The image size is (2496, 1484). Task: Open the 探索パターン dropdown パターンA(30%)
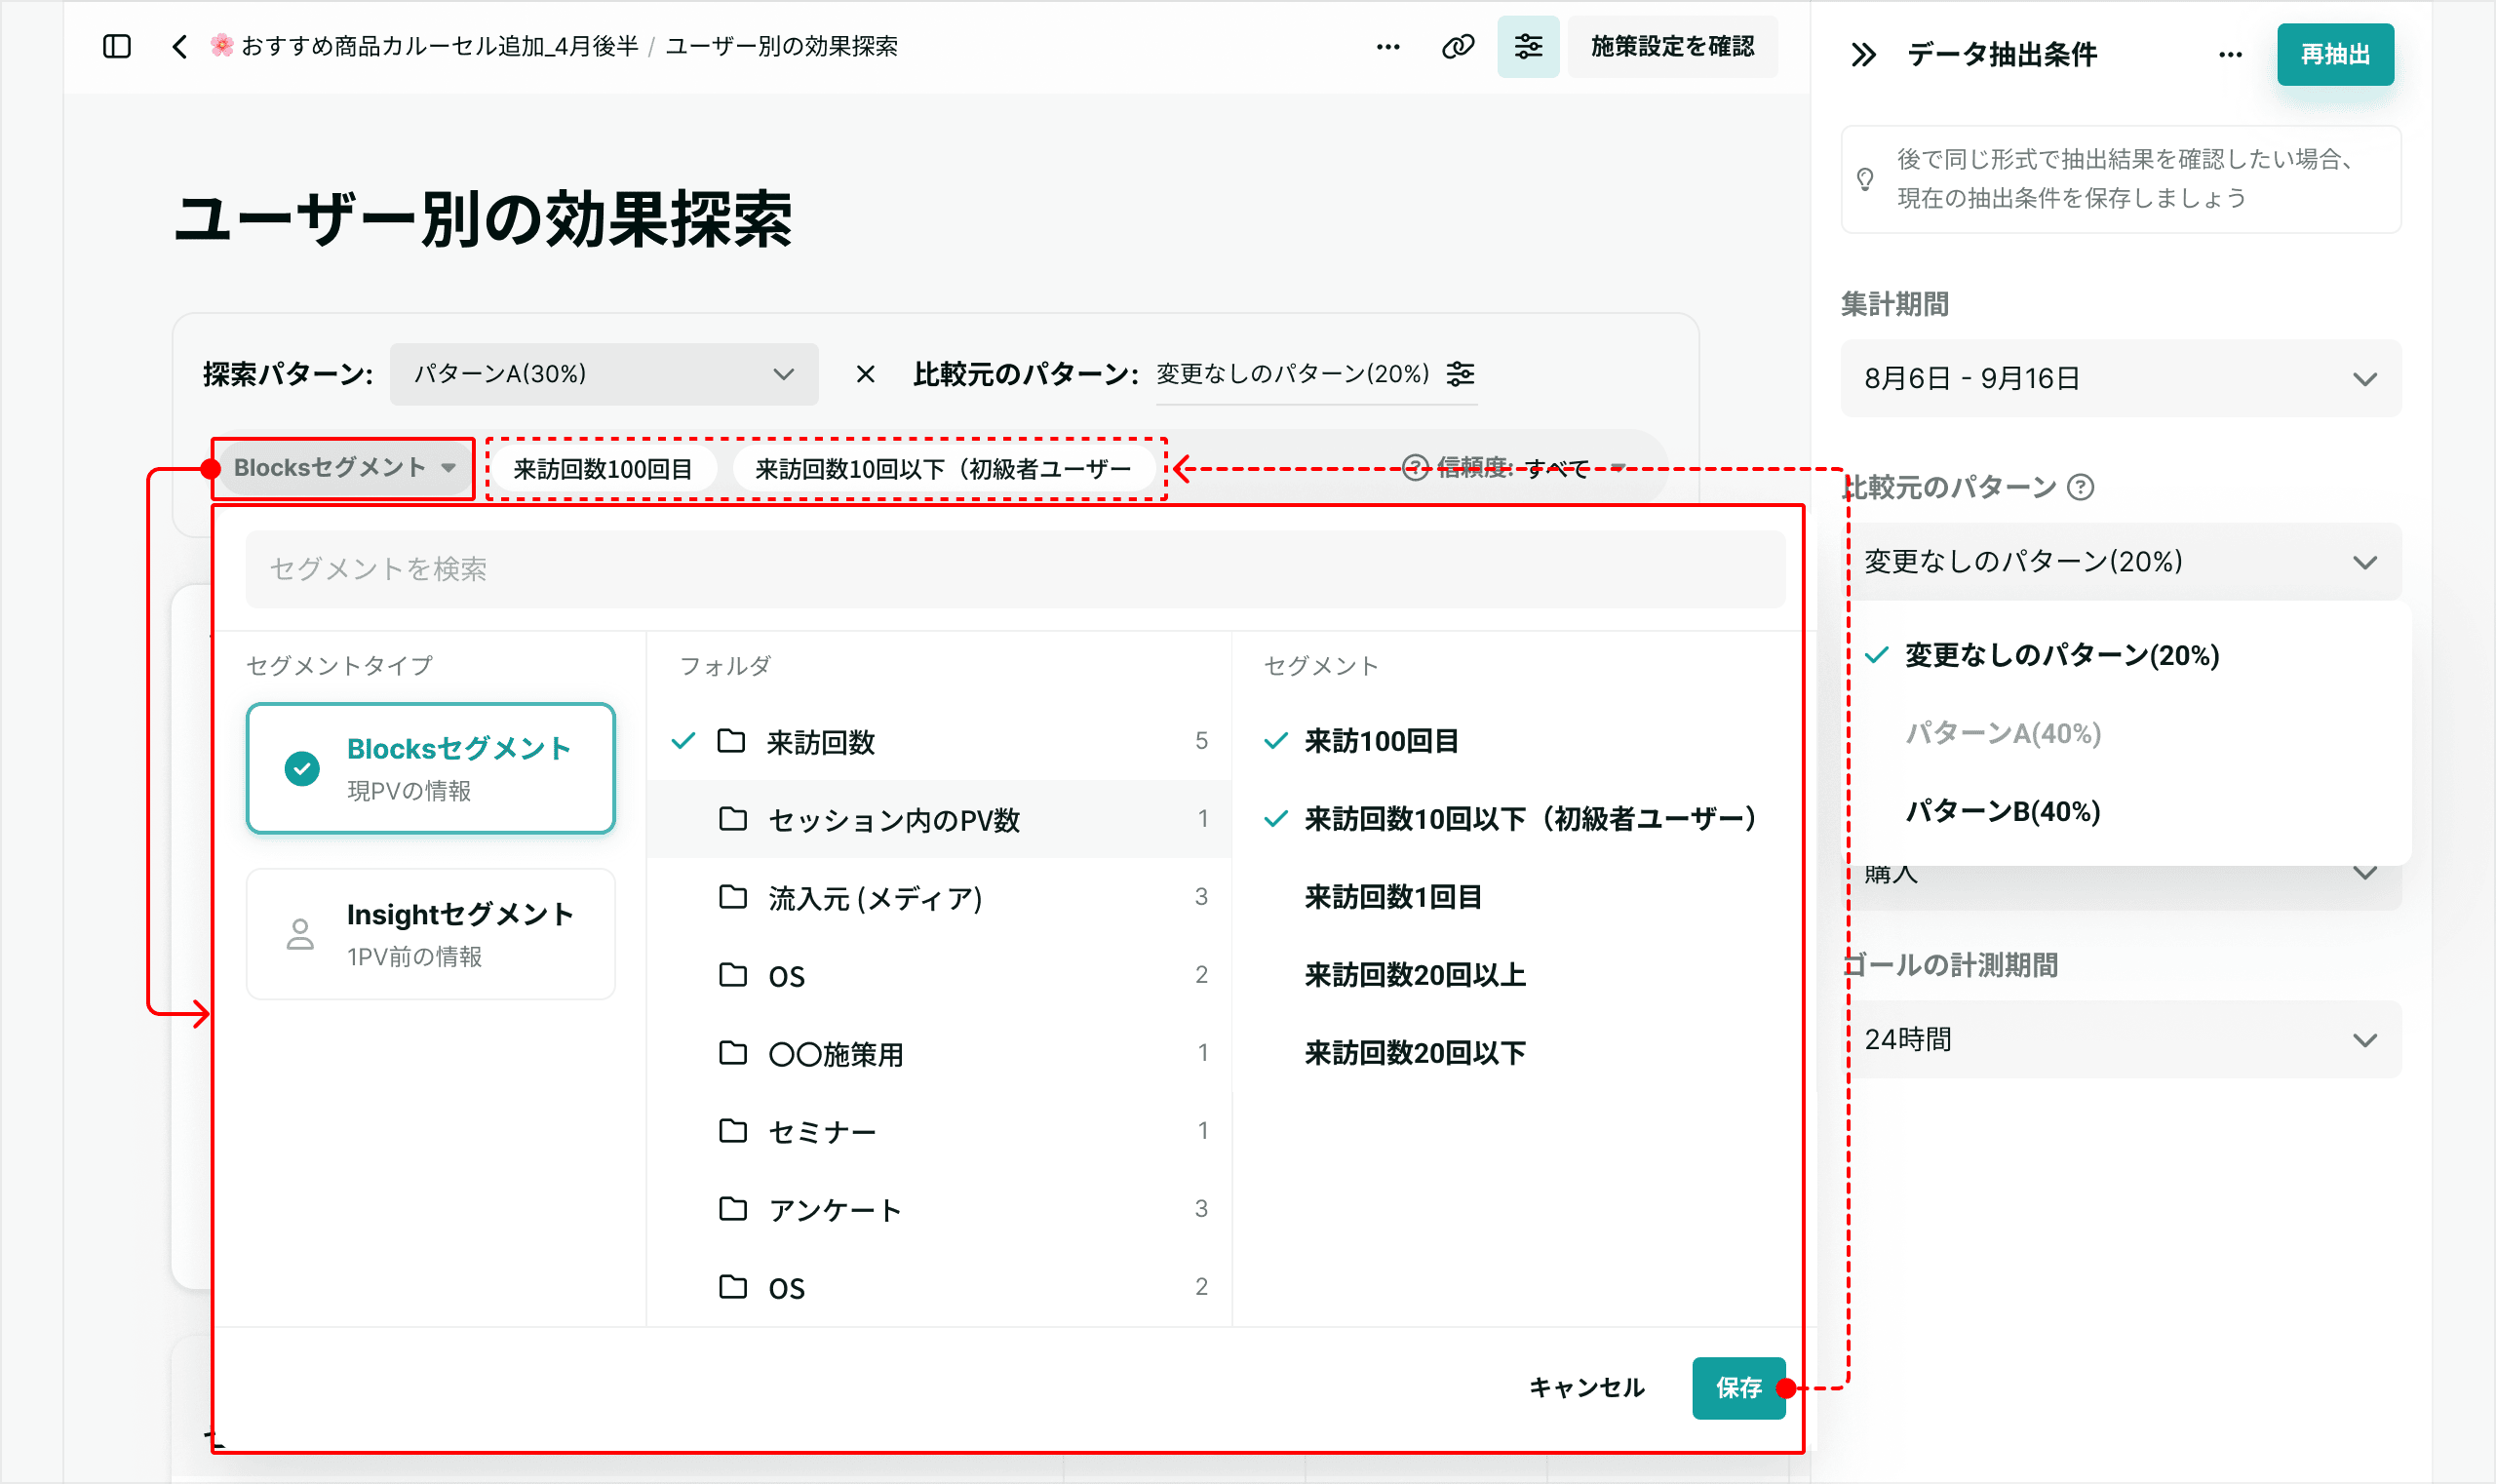click(x=604, y=375)
